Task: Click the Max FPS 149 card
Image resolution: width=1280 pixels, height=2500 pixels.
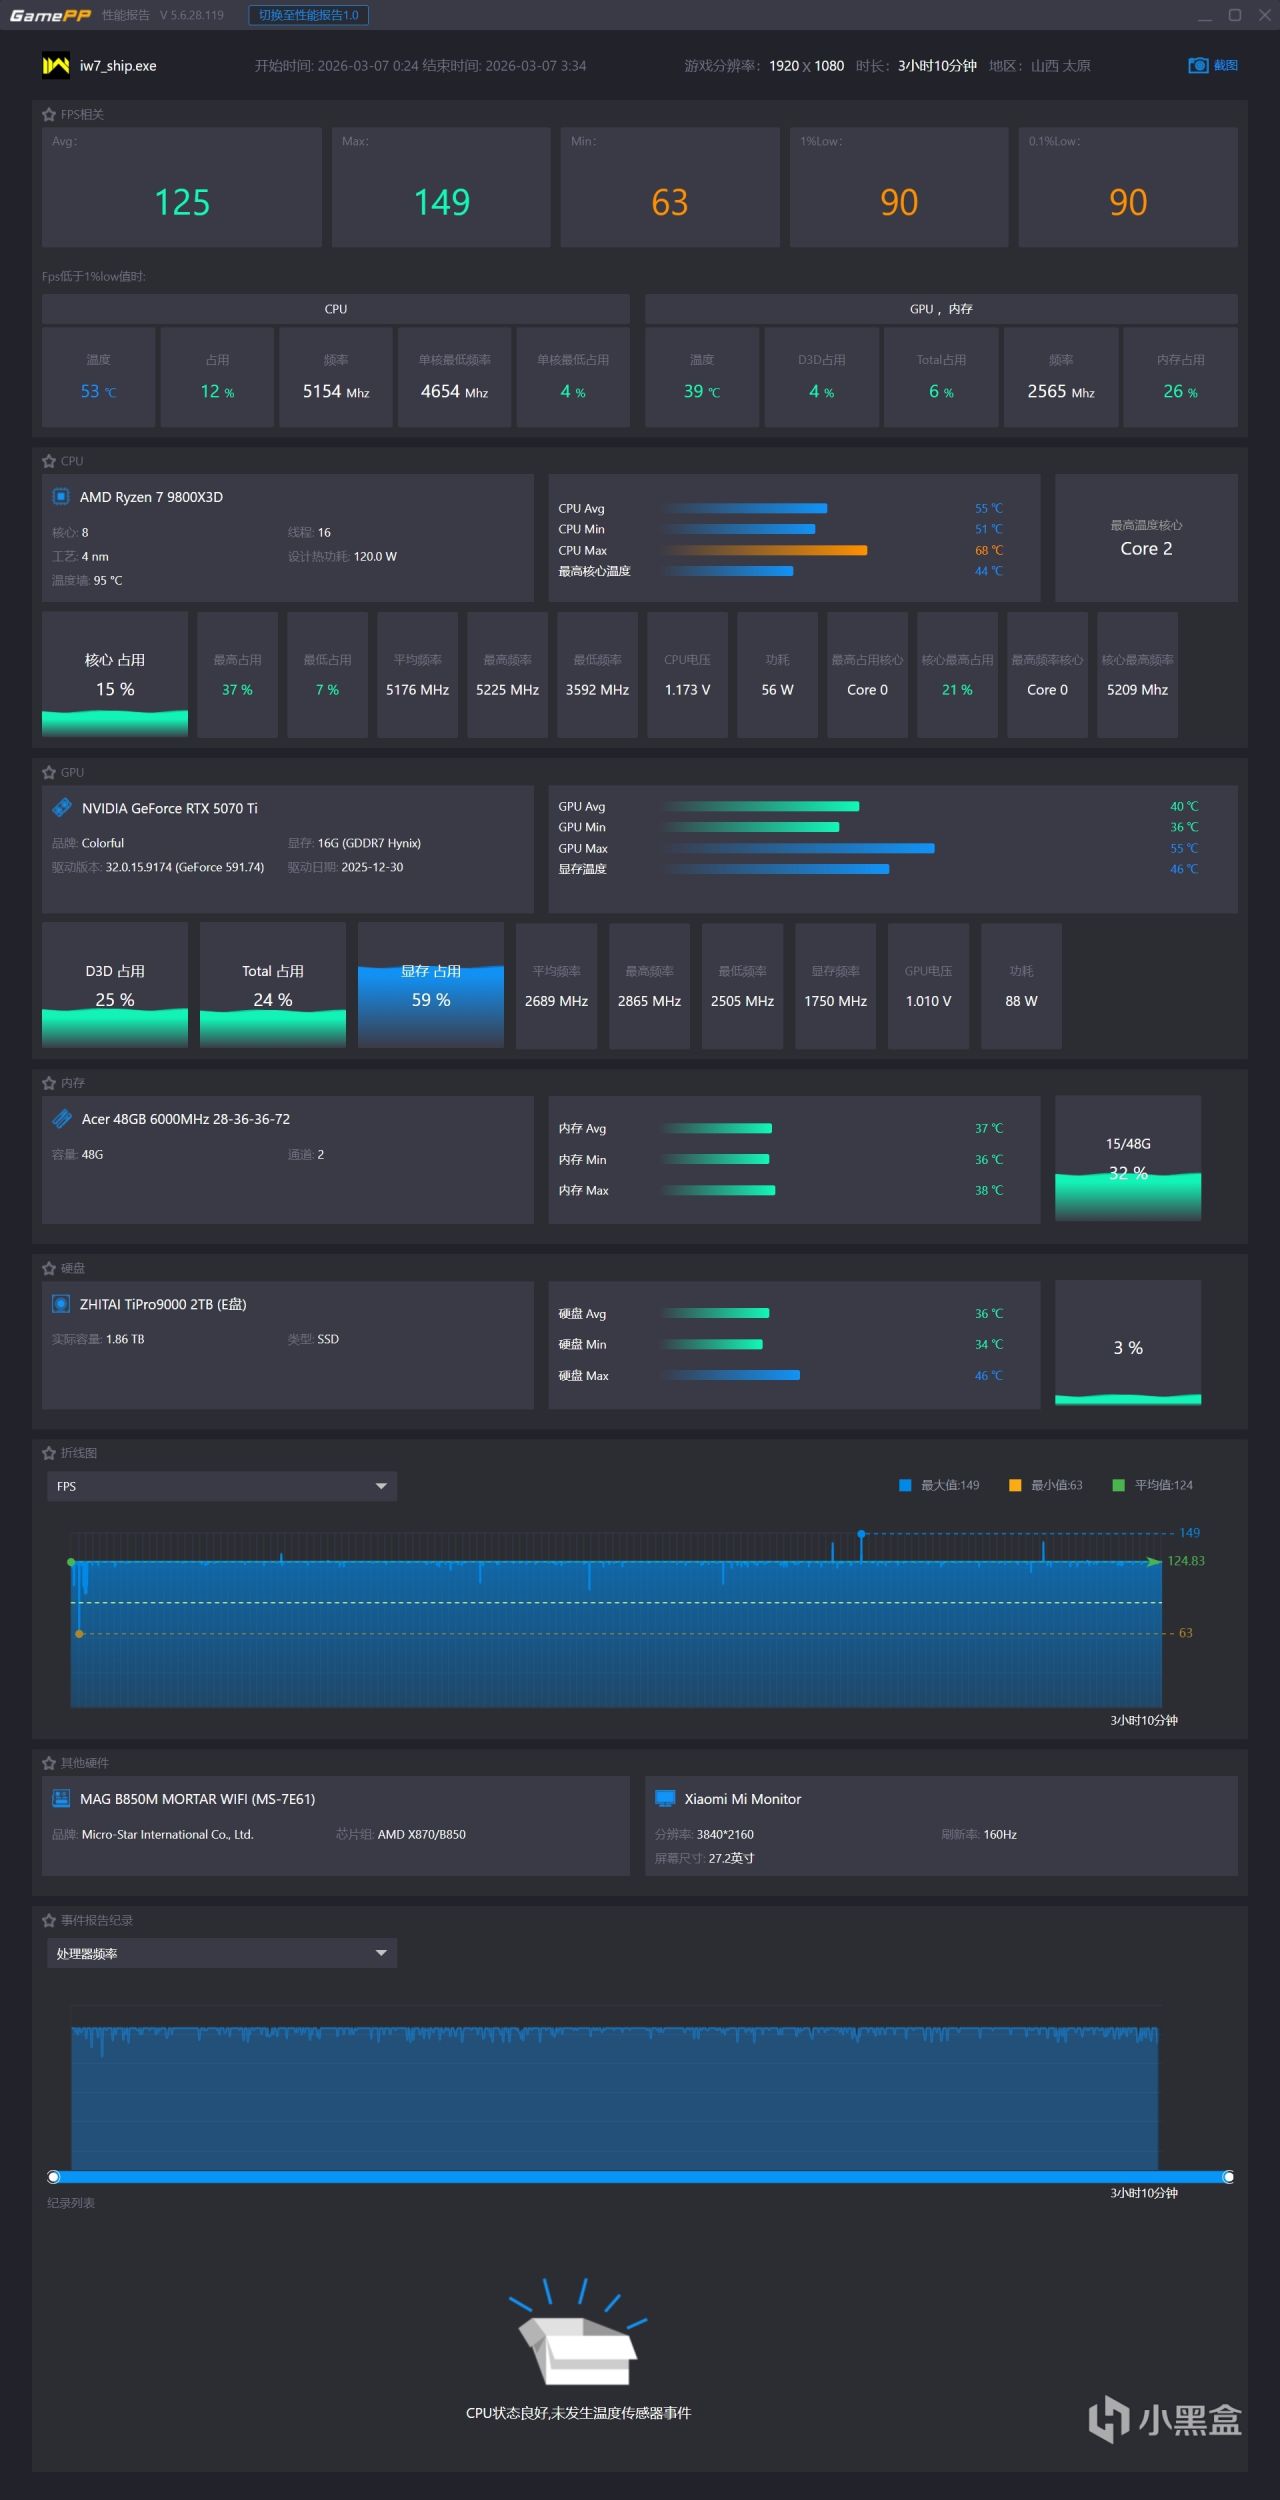Action: (x=441, y=187)
